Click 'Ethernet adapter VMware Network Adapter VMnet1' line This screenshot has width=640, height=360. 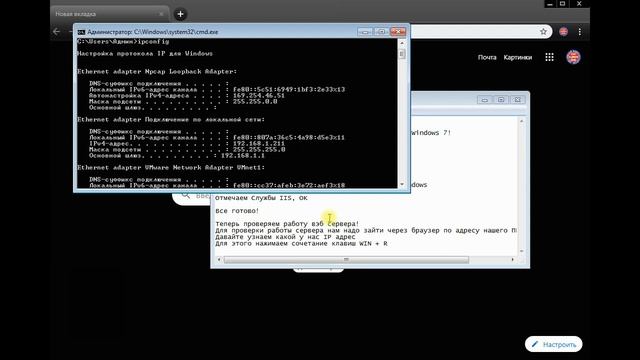171,167
